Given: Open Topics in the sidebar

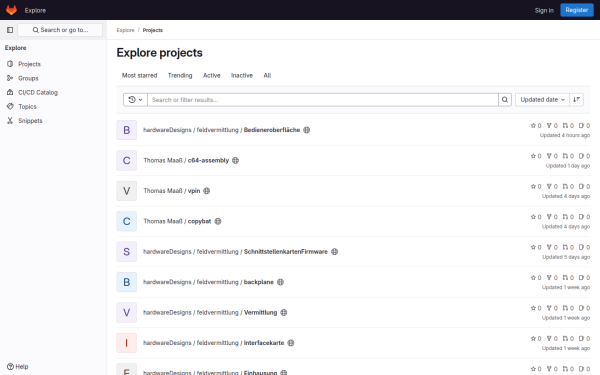Looking at the screenshot, I should point(53,106).
